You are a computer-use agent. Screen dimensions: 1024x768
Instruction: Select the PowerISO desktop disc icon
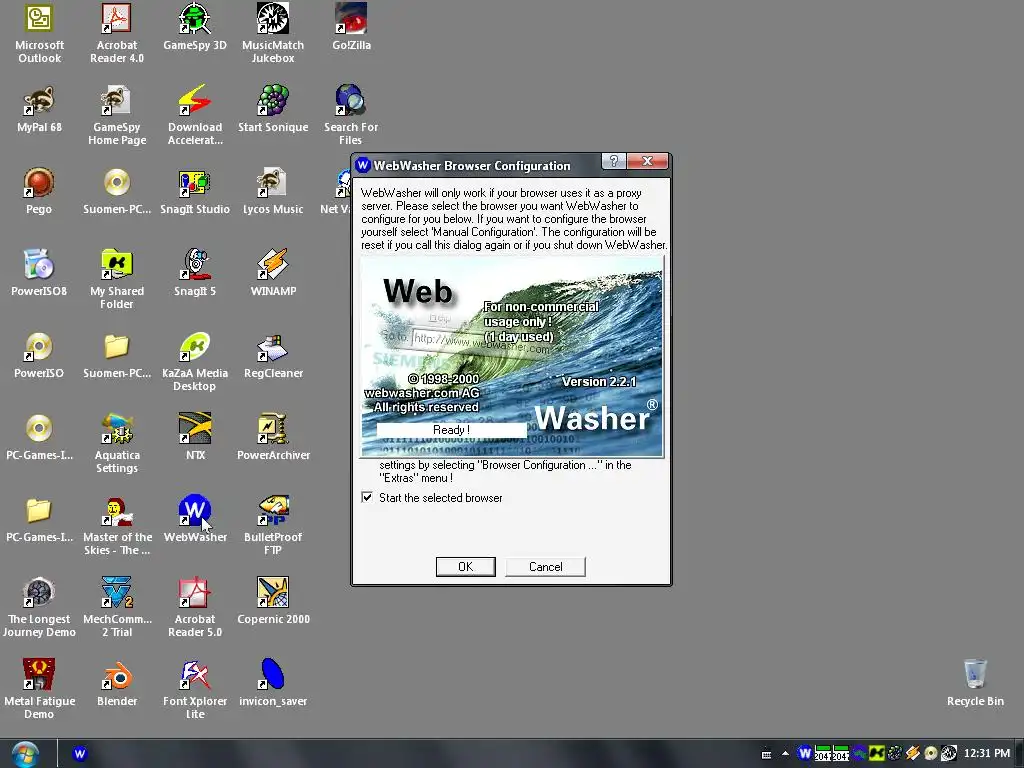39,355
